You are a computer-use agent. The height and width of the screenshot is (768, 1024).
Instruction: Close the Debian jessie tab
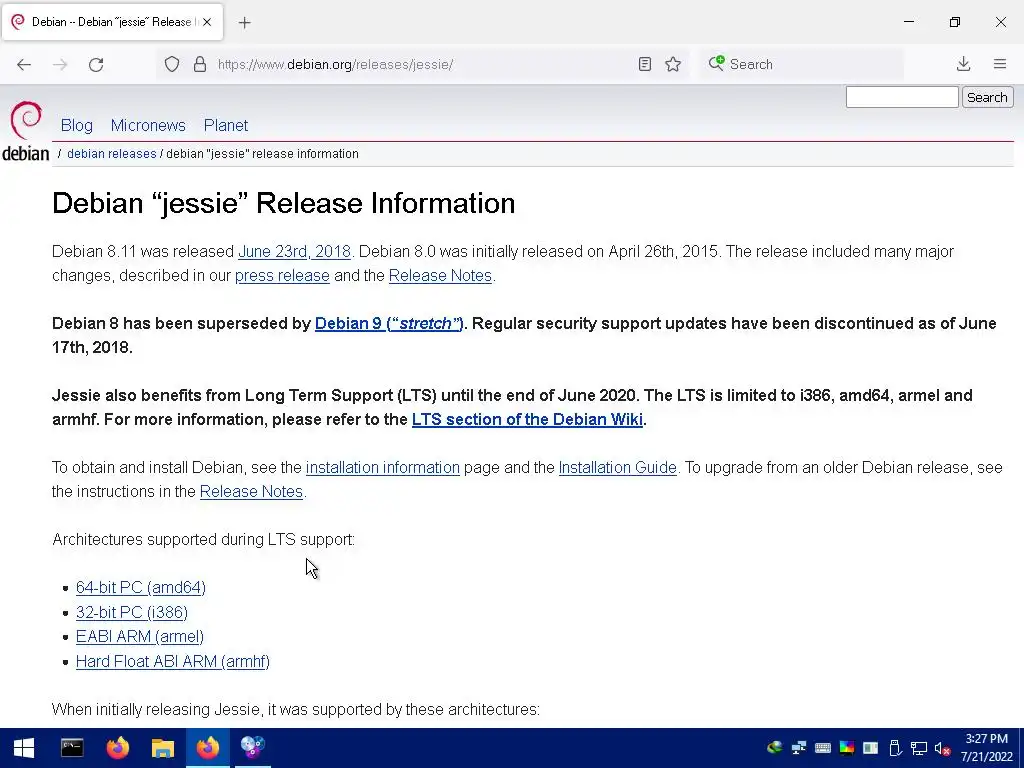click(207, 22)
